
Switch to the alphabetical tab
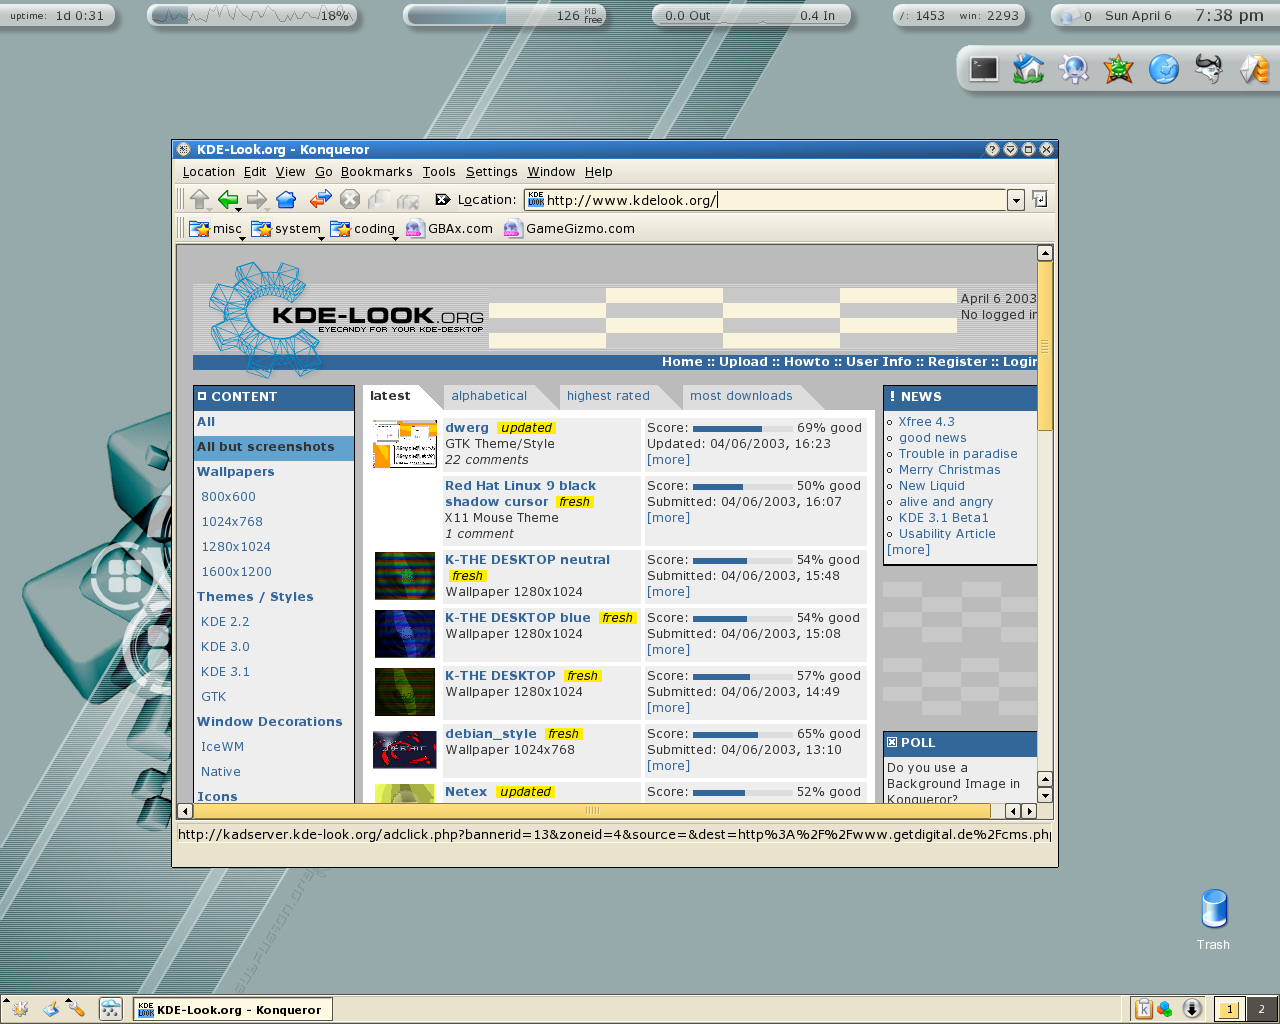489,396
